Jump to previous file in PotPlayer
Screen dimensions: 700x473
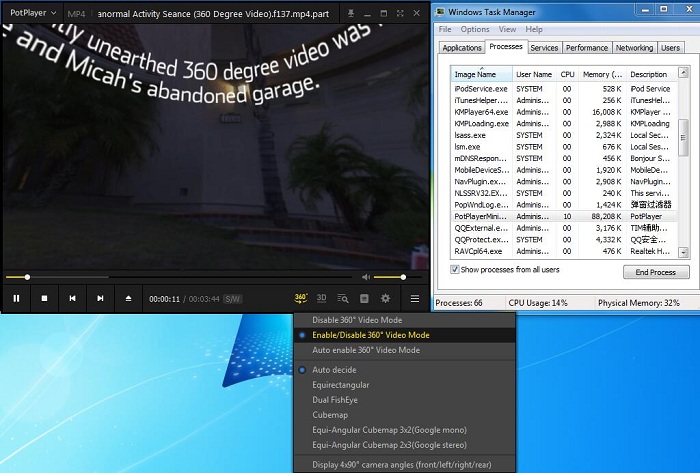point(72,299)
